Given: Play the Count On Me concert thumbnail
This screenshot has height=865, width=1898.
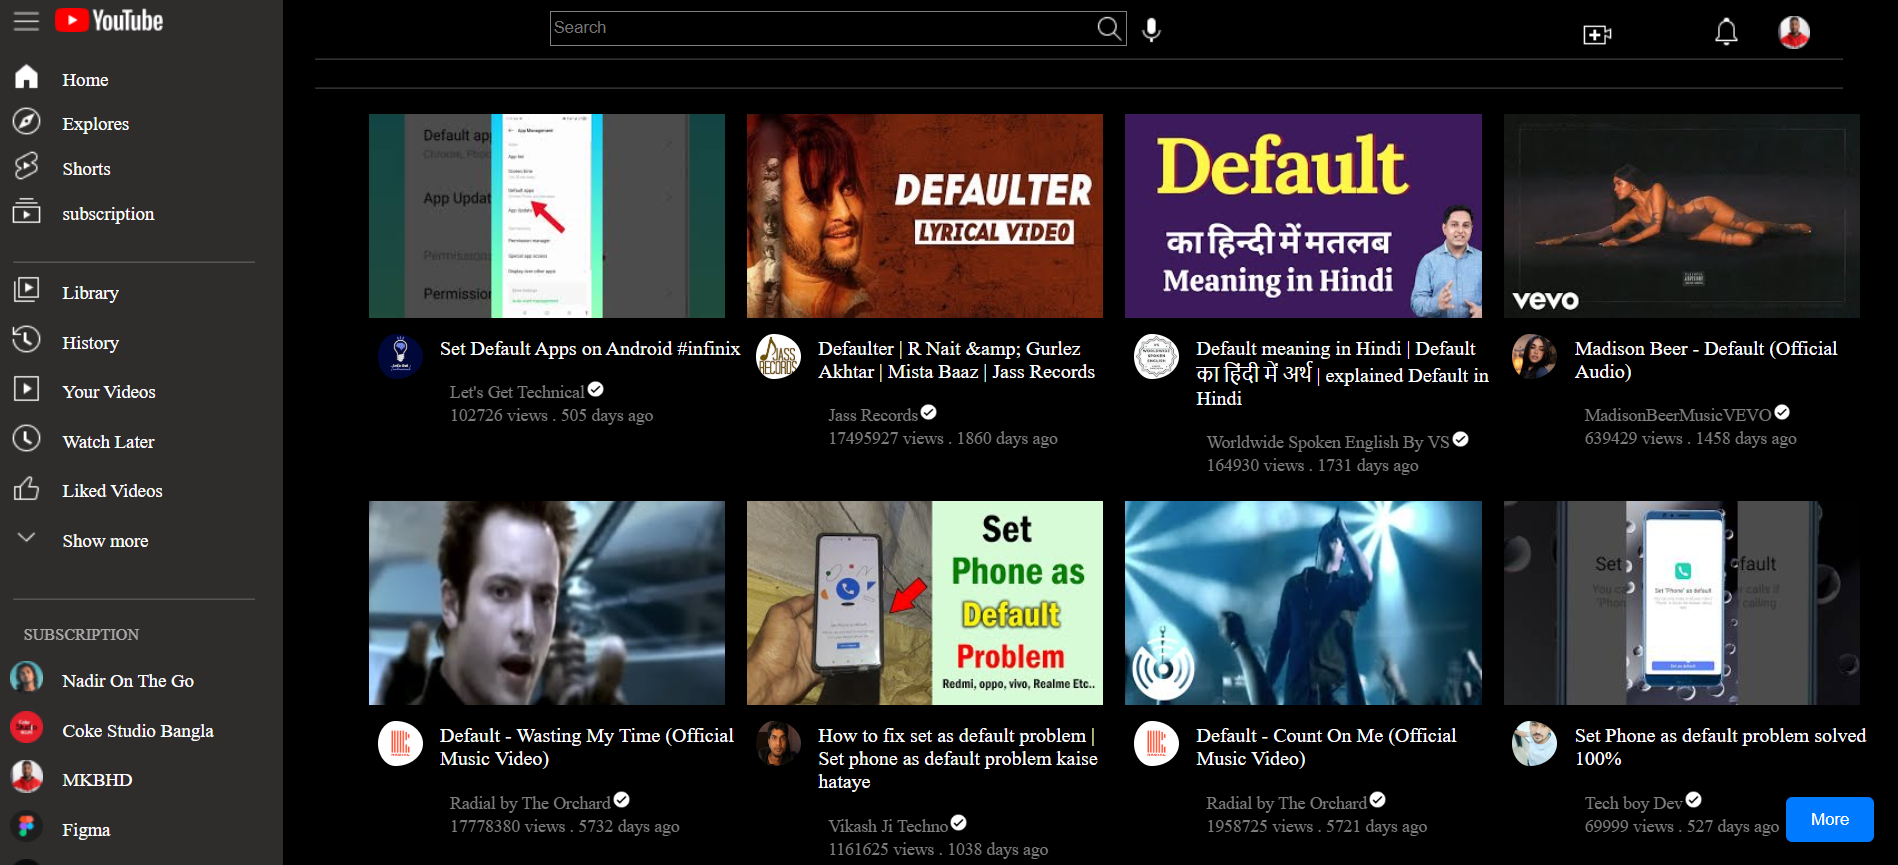Looking at the screenshot, I should click(1303, 603).
